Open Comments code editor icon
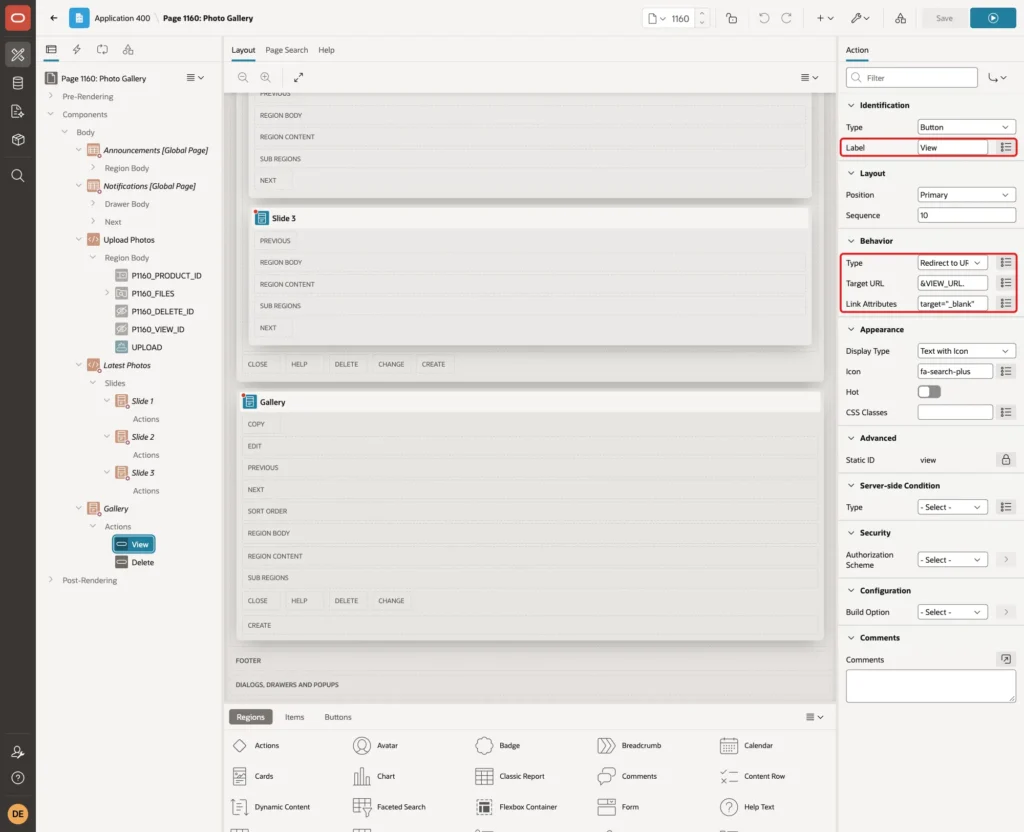This screenshot has height=832, width=1024. coord(1006,660)
